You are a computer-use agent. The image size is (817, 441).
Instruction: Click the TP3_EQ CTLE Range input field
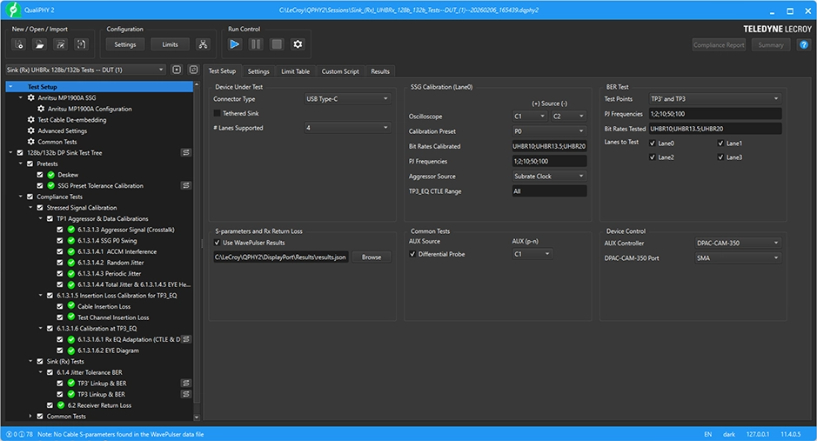pyautogui.click(x=548, y=190)
